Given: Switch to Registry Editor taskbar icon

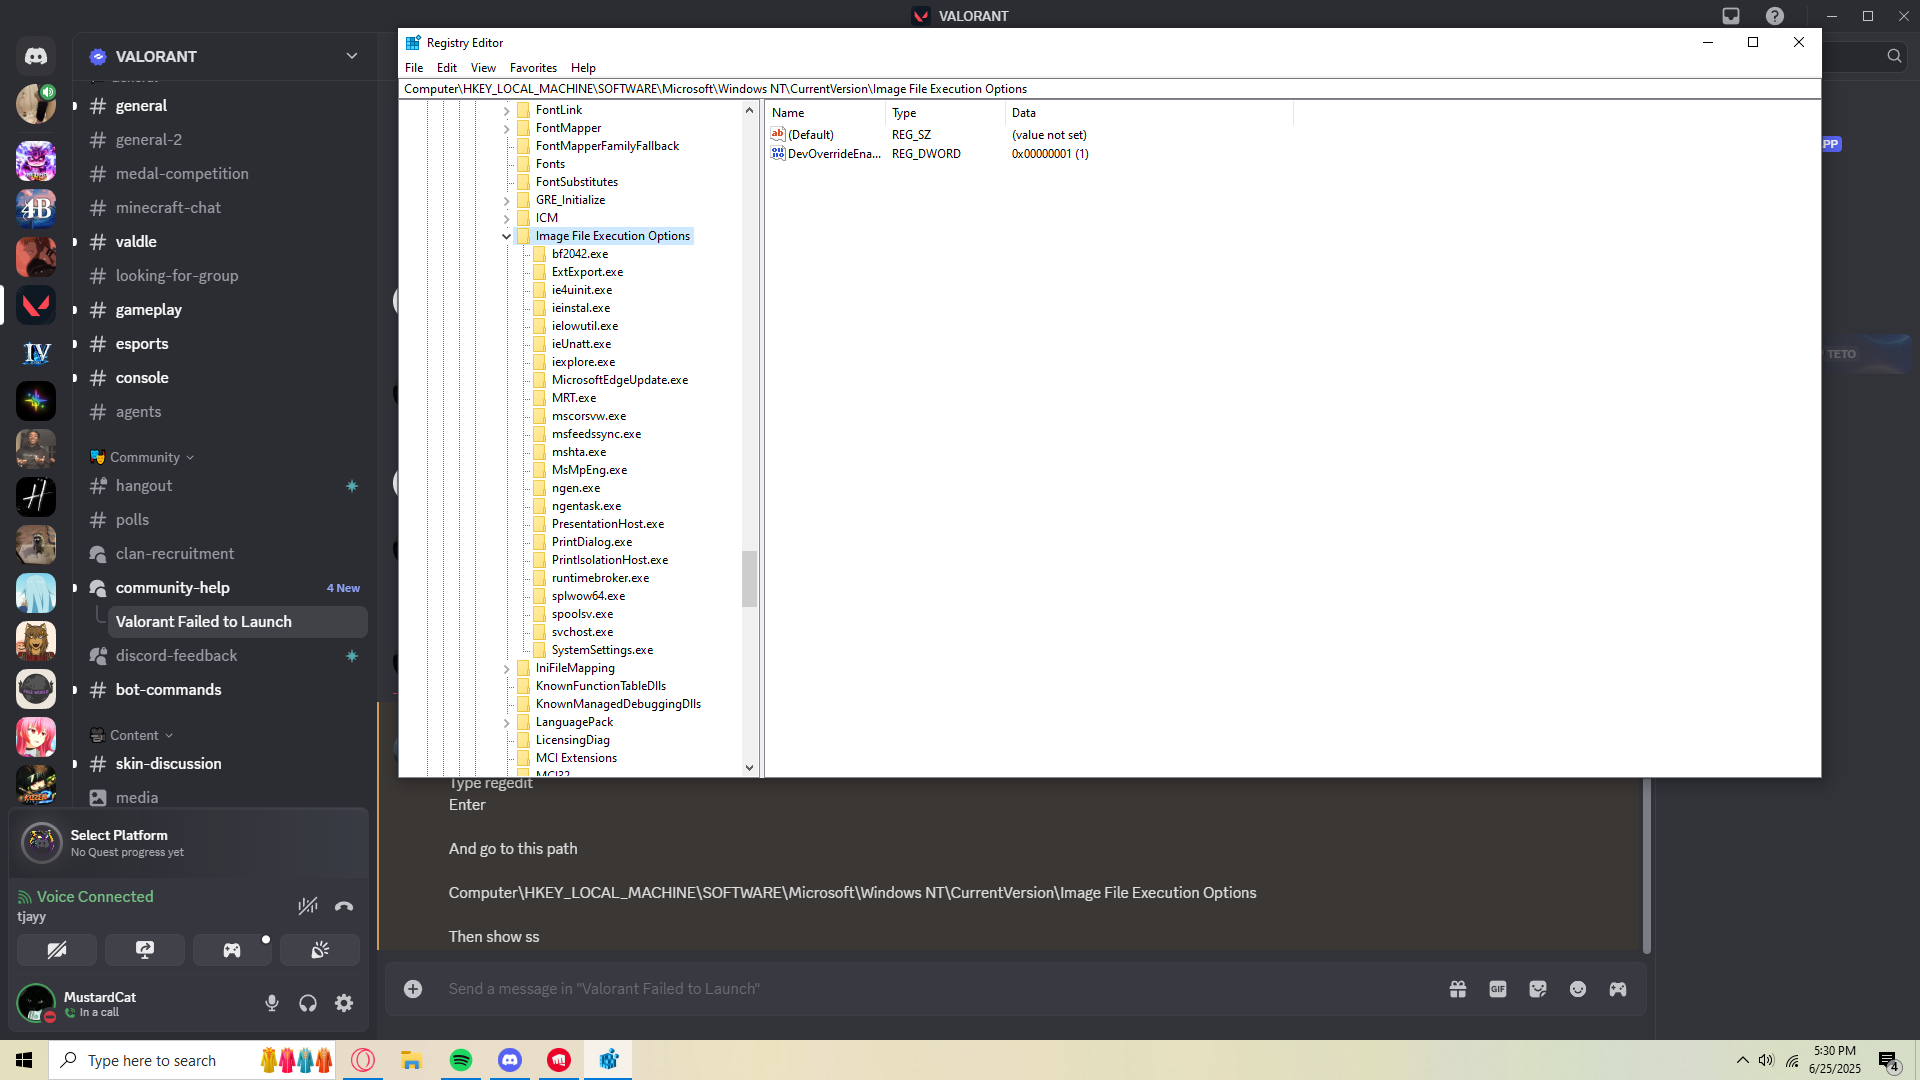Looking at the screenshot, I should (608, 1060).
